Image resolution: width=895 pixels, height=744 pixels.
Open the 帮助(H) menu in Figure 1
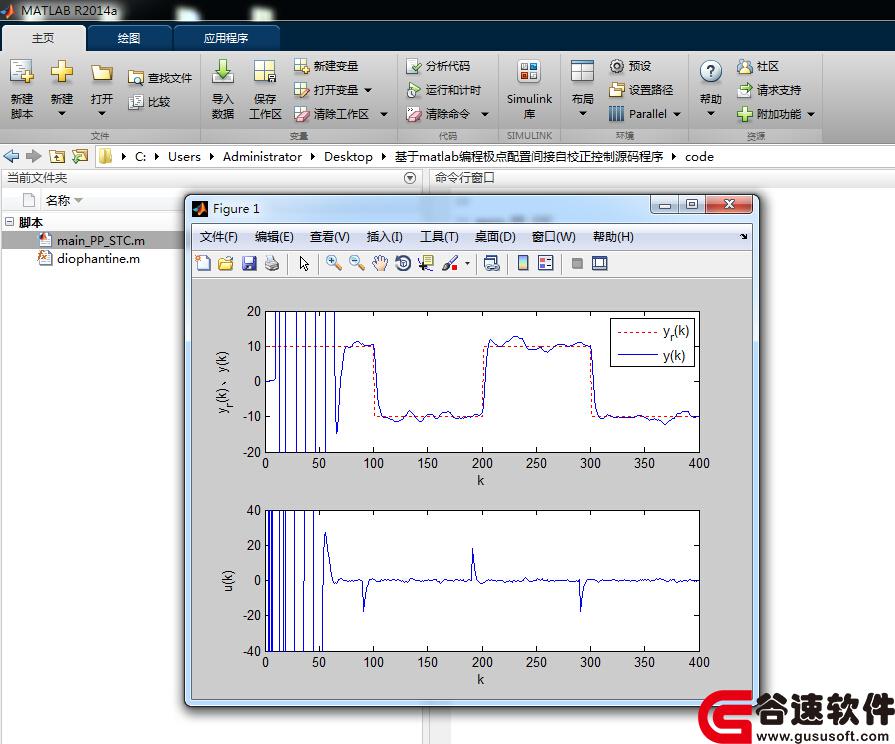click(x=613, y=236)
